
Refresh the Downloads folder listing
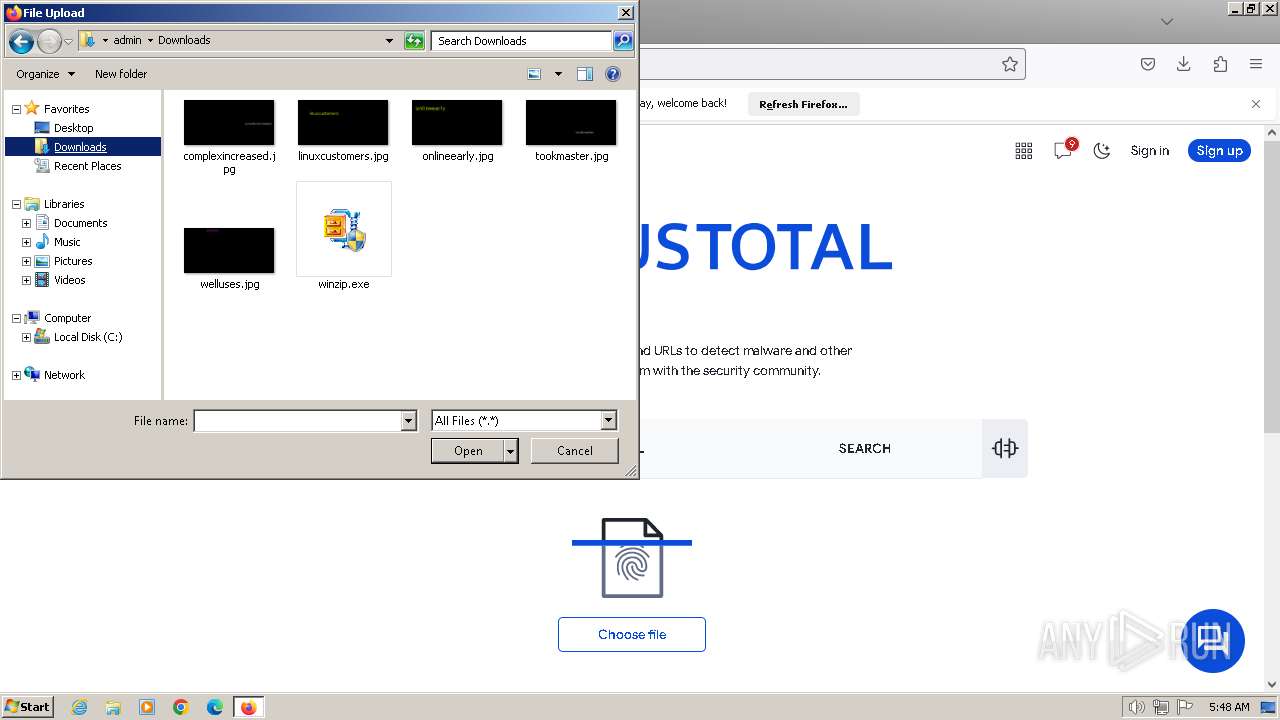coord(414,41)
